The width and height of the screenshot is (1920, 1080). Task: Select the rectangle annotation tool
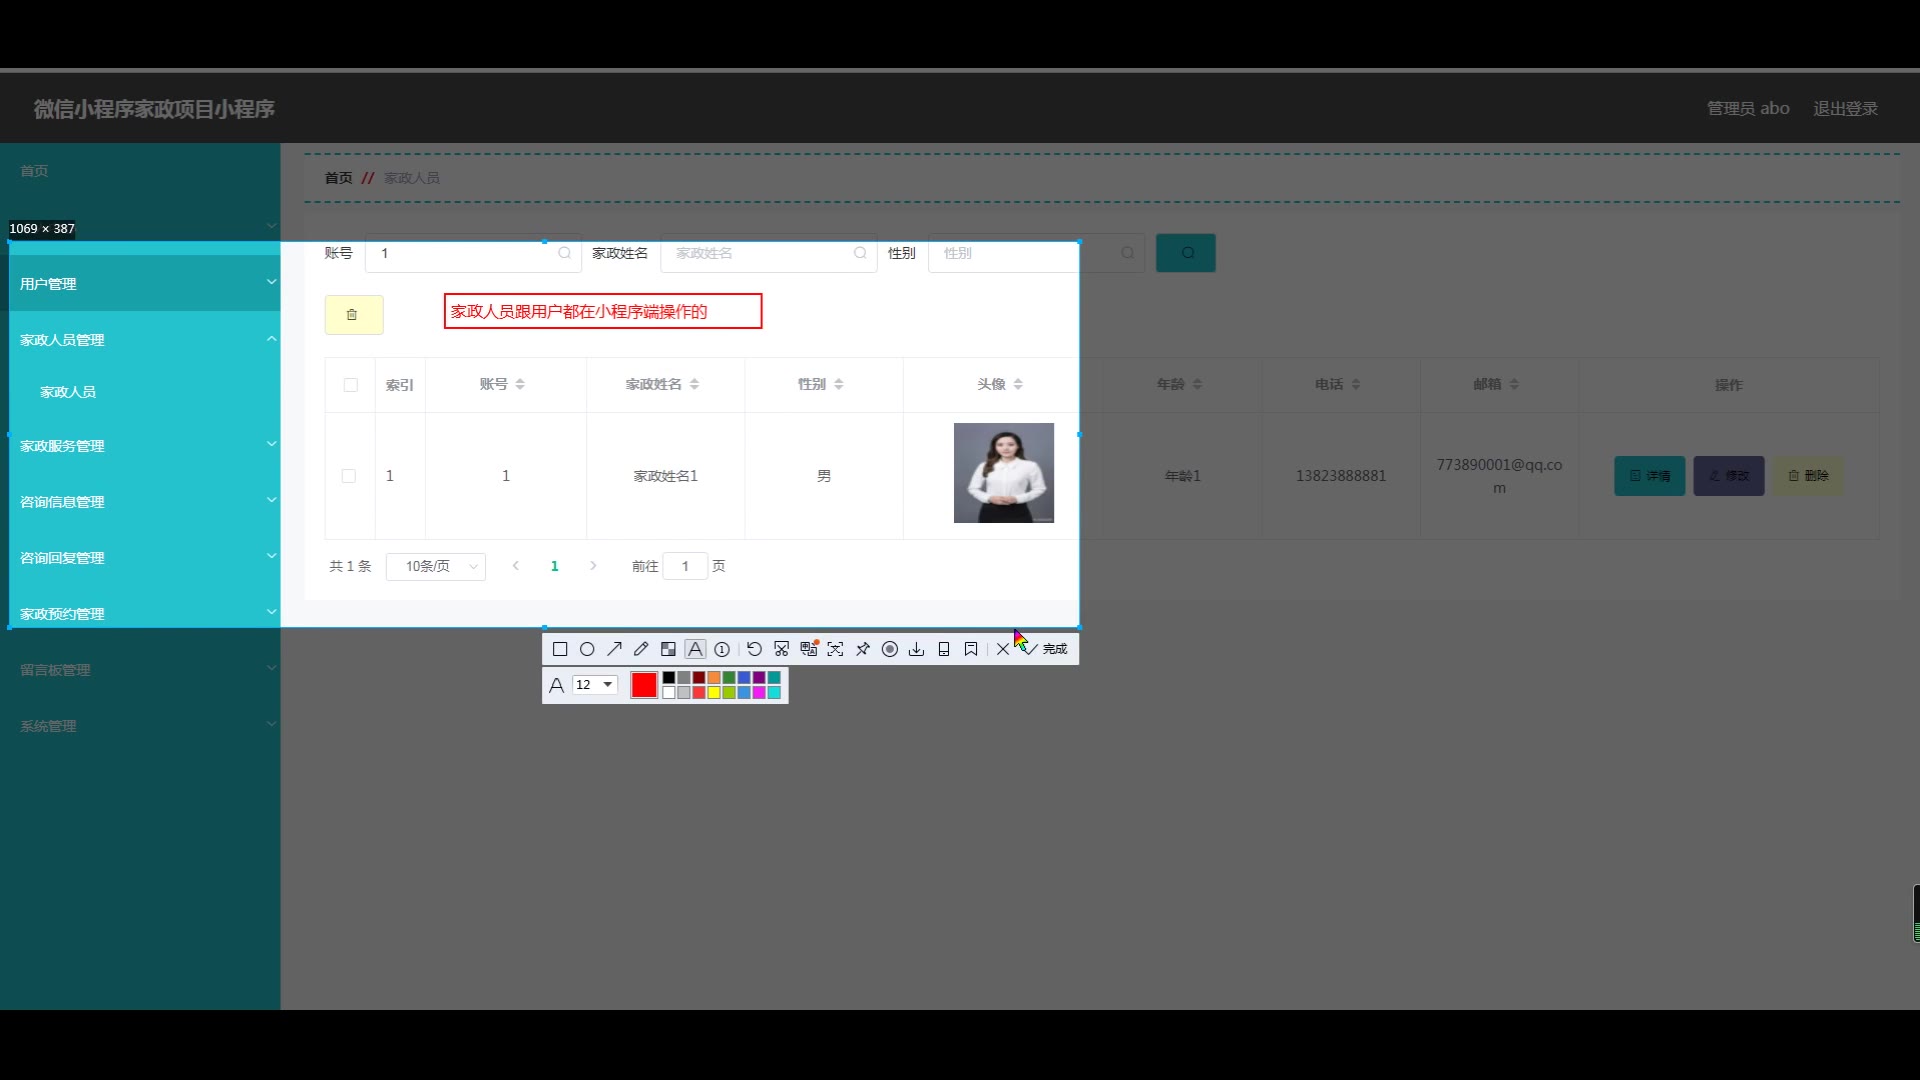click(560, 649)
